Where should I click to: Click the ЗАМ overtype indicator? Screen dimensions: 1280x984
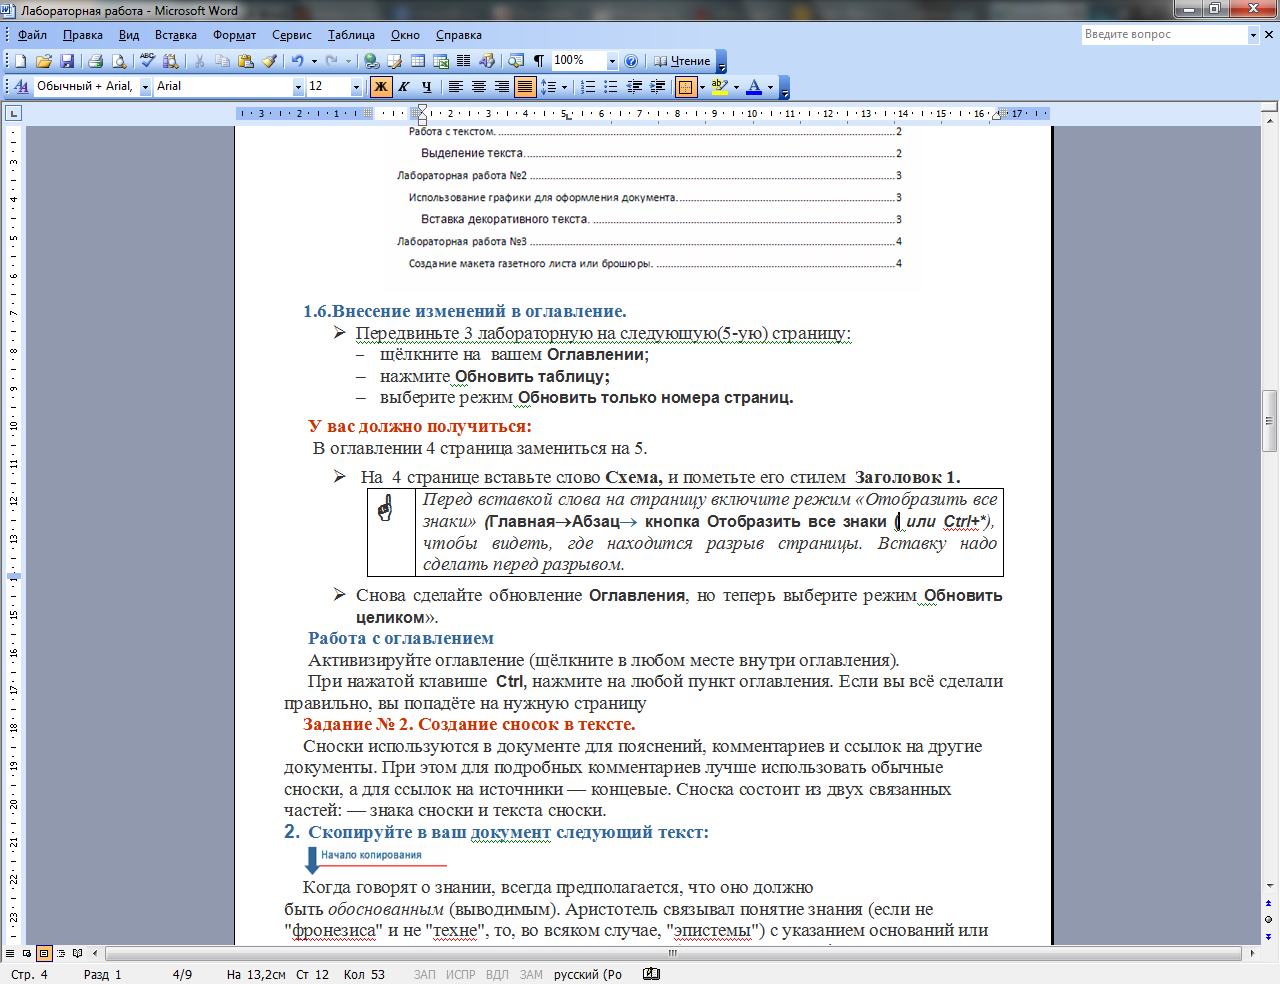[531, 974]
